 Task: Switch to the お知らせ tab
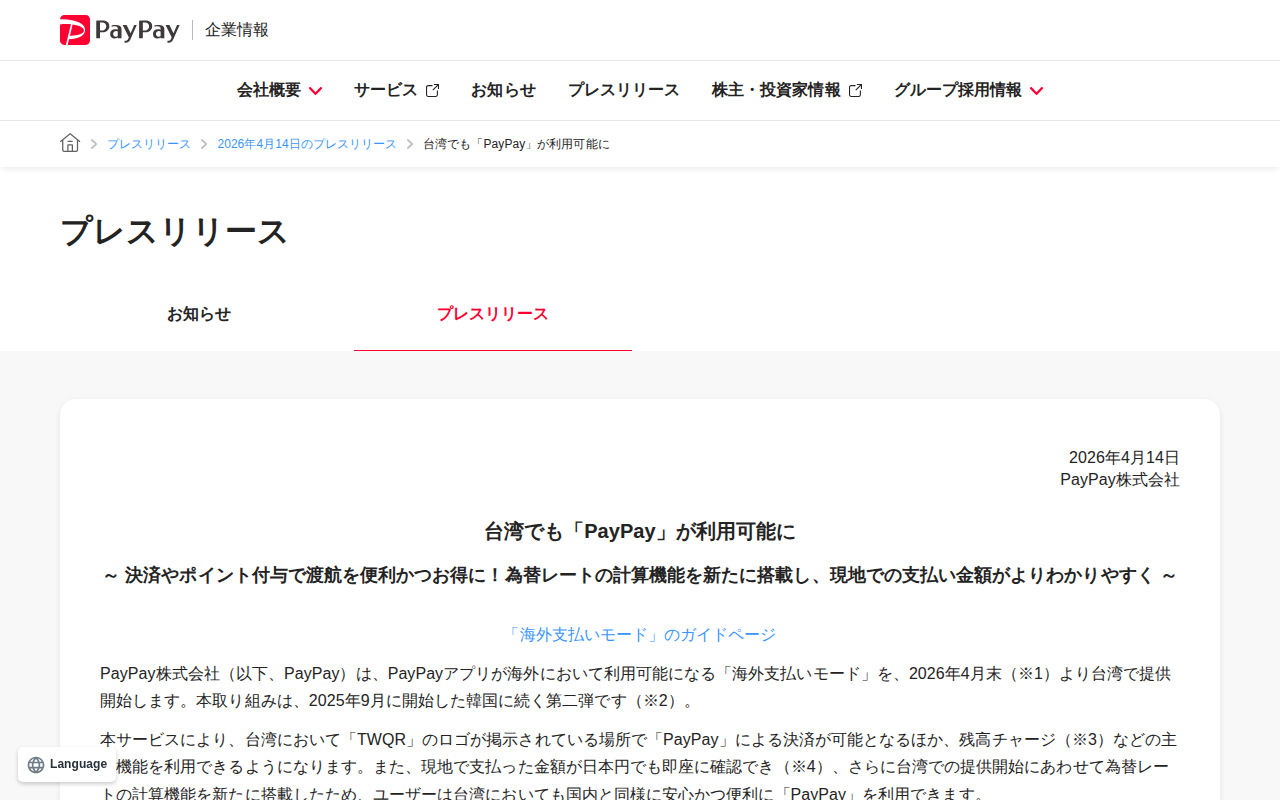tap(199, 314)
